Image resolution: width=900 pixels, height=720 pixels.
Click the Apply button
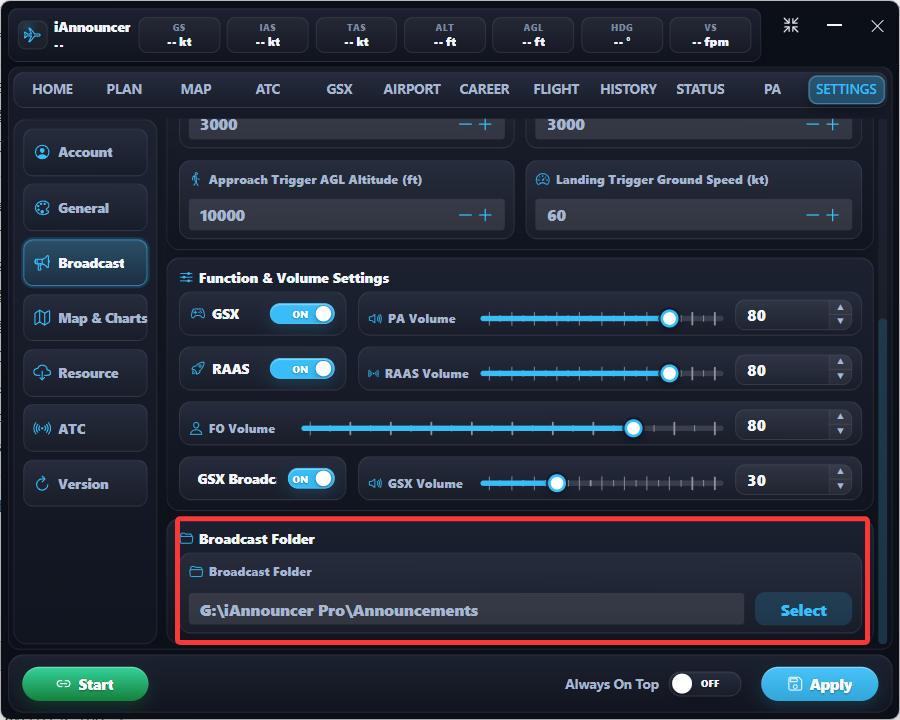(x=819, y=684)
